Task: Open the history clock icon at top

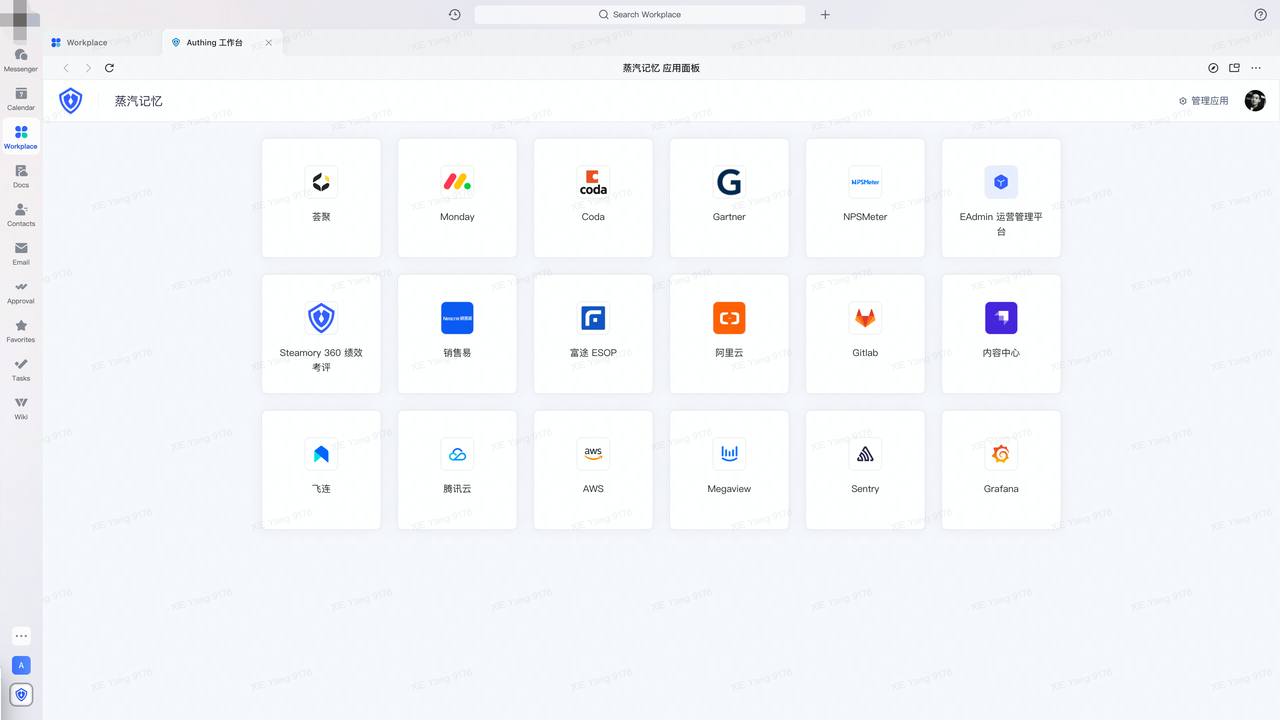Action: pyautogui.click(x=455, y=14)
